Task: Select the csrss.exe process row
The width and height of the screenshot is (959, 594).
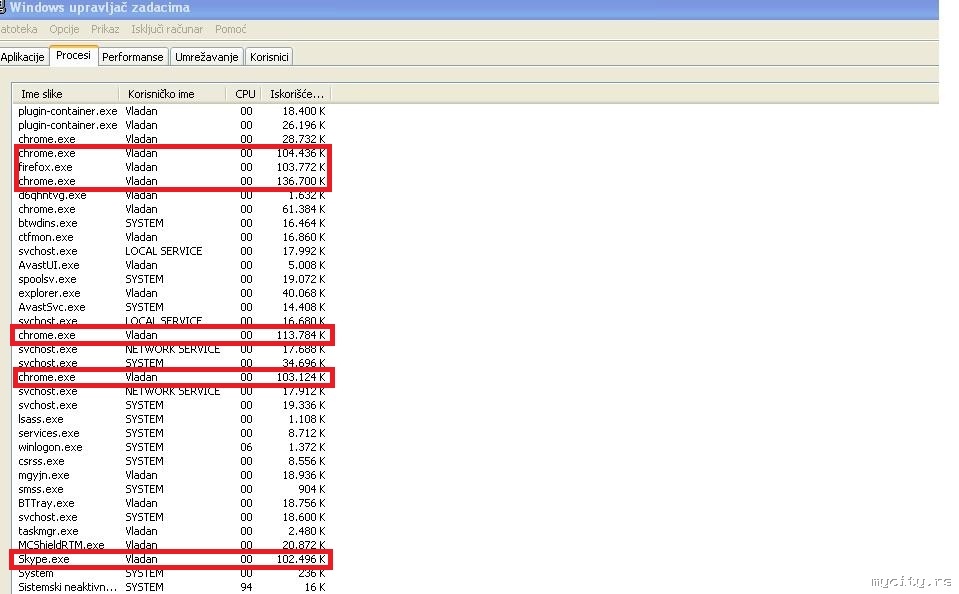Action: [171, 462]
